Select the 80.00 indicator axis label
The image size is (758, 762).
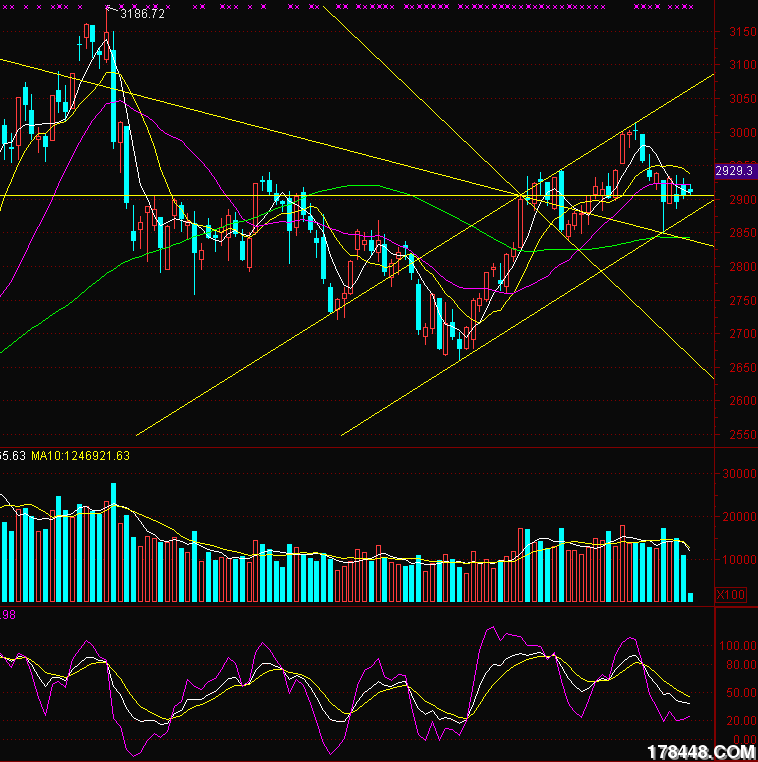point(741,665)
